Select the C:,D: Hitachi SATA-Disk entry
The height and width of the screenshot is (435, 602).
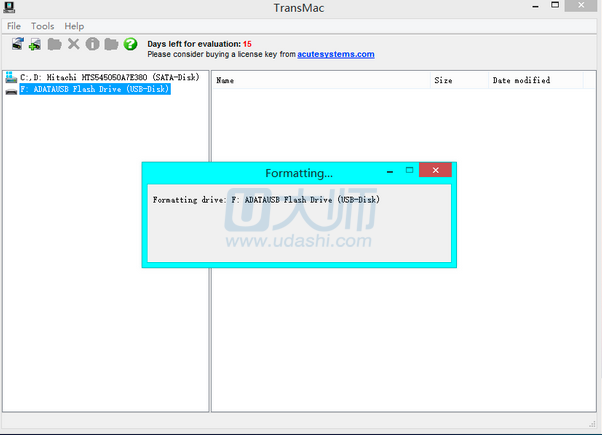pyautogui.click(x=109, y=77)
